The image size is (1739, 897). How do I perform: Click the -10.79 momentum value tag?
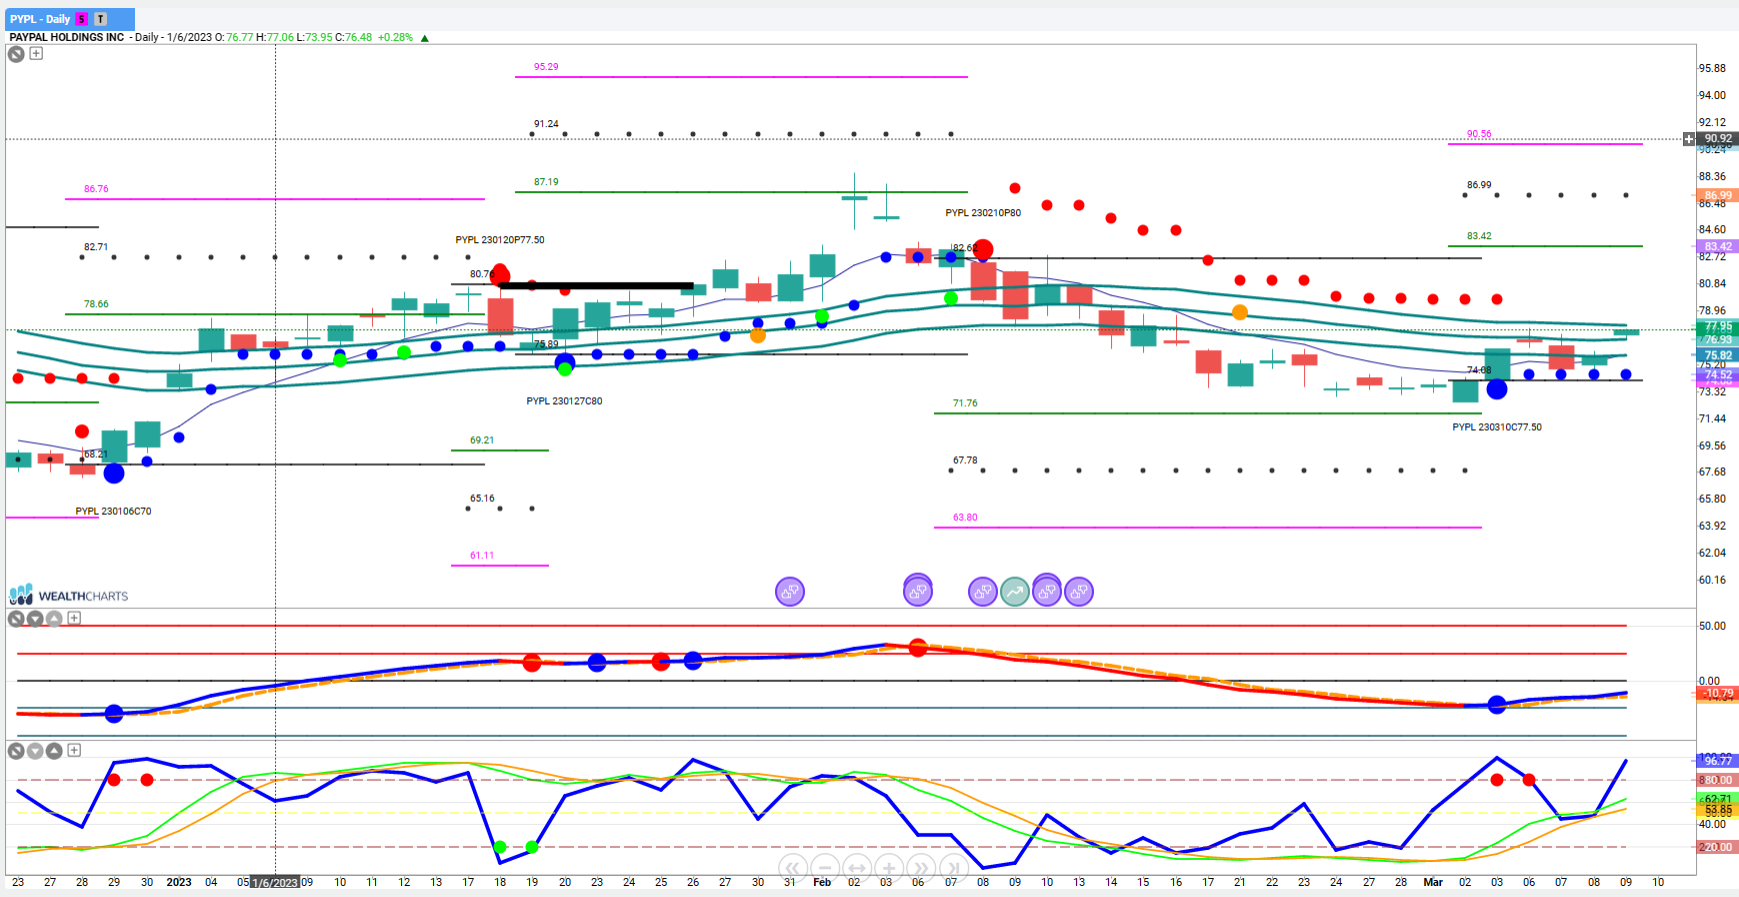(x=1718, y=693)
